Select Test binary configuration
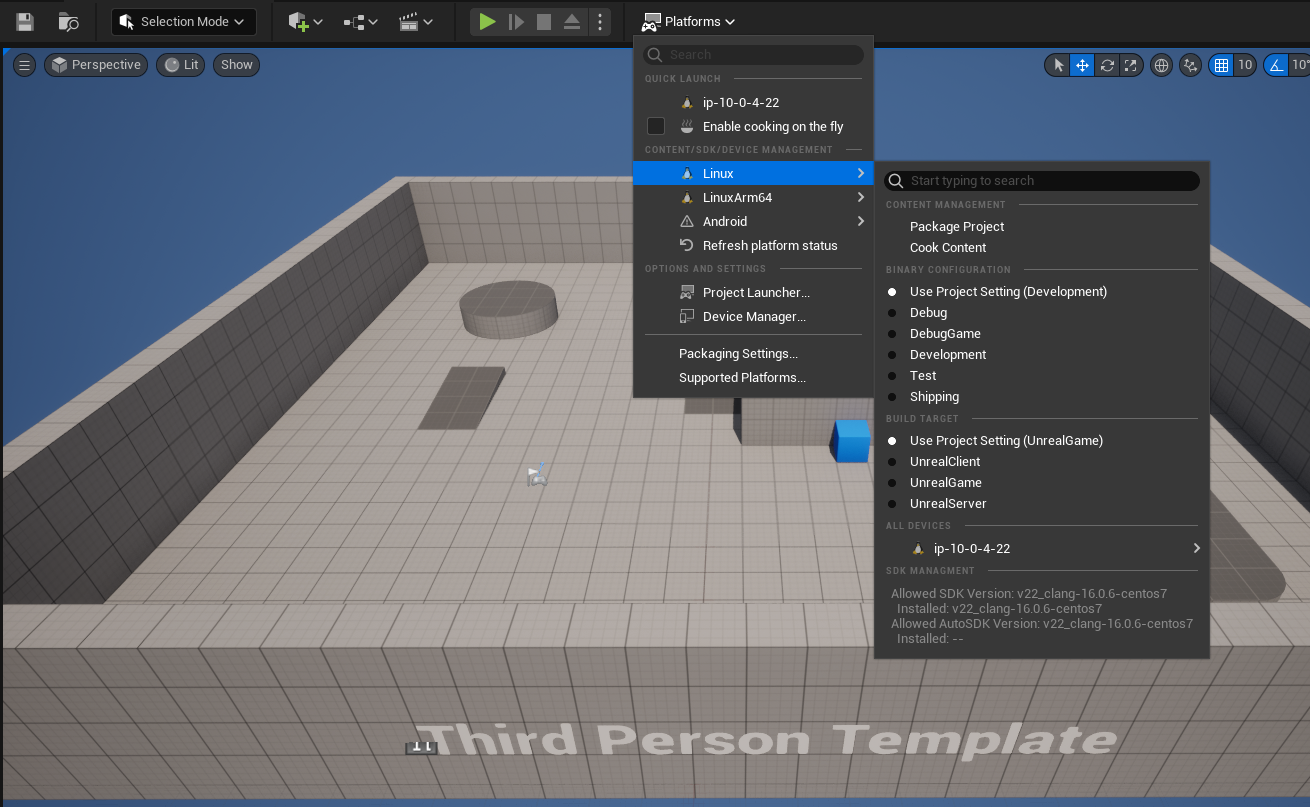Screen dimensions: 1310x807 pos(1042,375)
